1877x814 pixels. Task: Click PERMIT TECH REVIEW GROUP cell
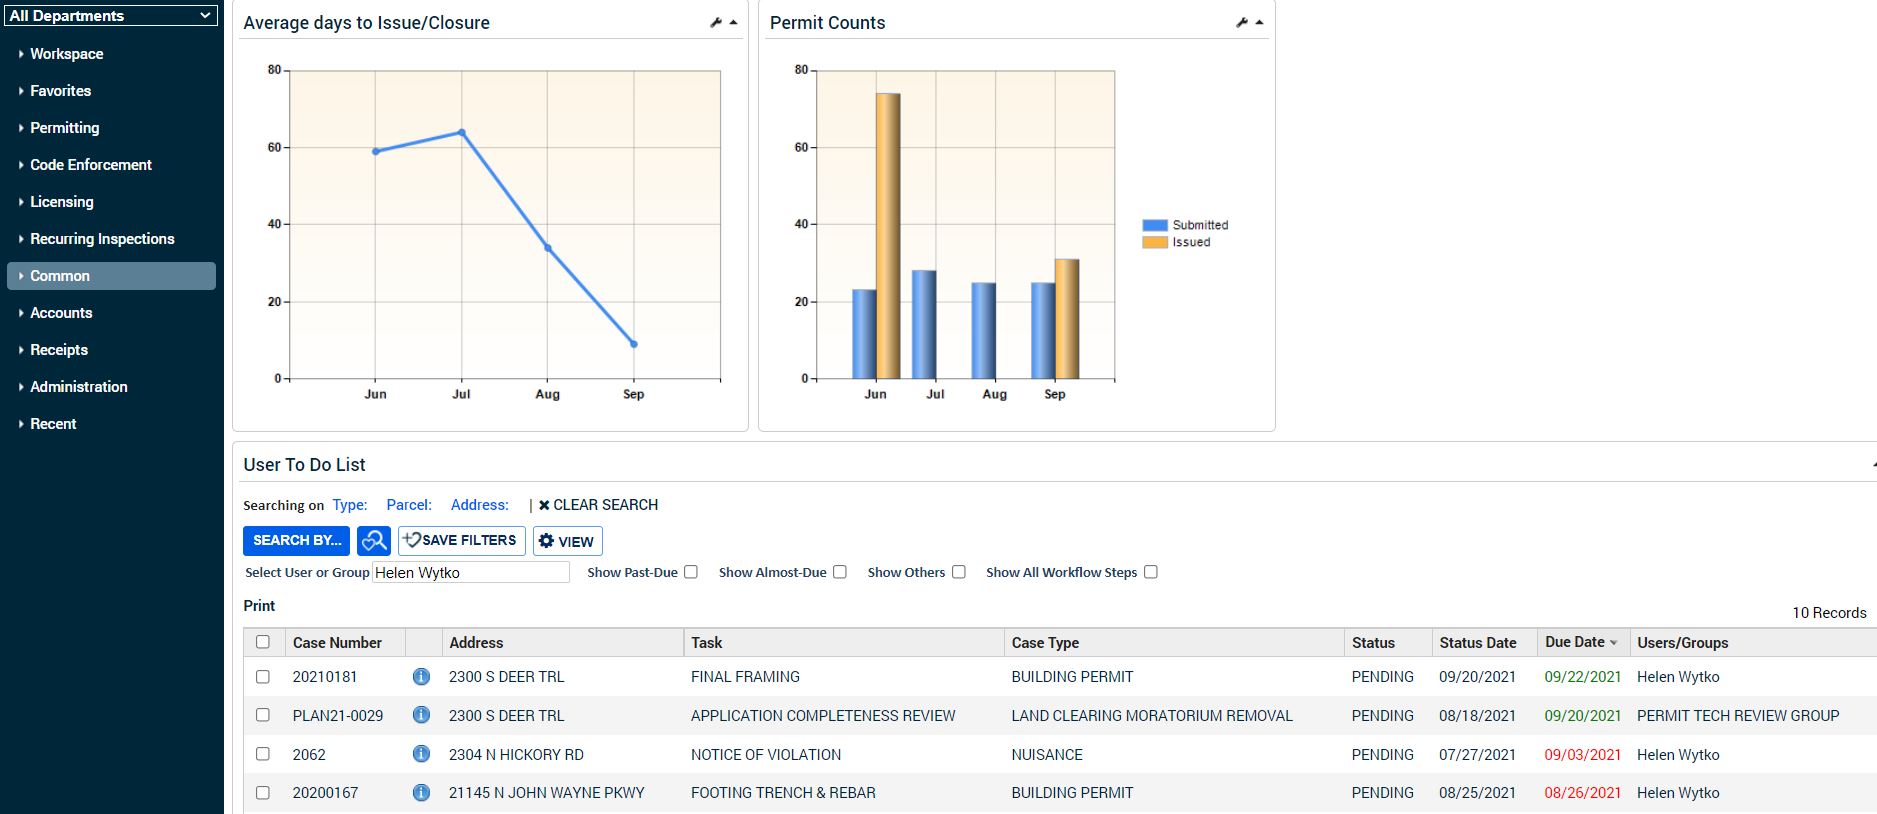(1738, 716)
